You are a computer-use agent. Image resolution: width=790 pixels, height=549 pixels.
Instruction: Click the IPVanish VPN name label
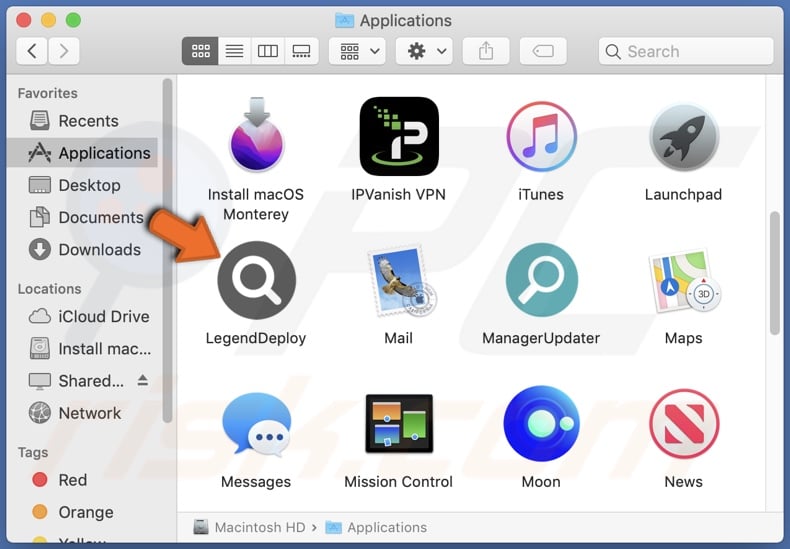point(399,194)
